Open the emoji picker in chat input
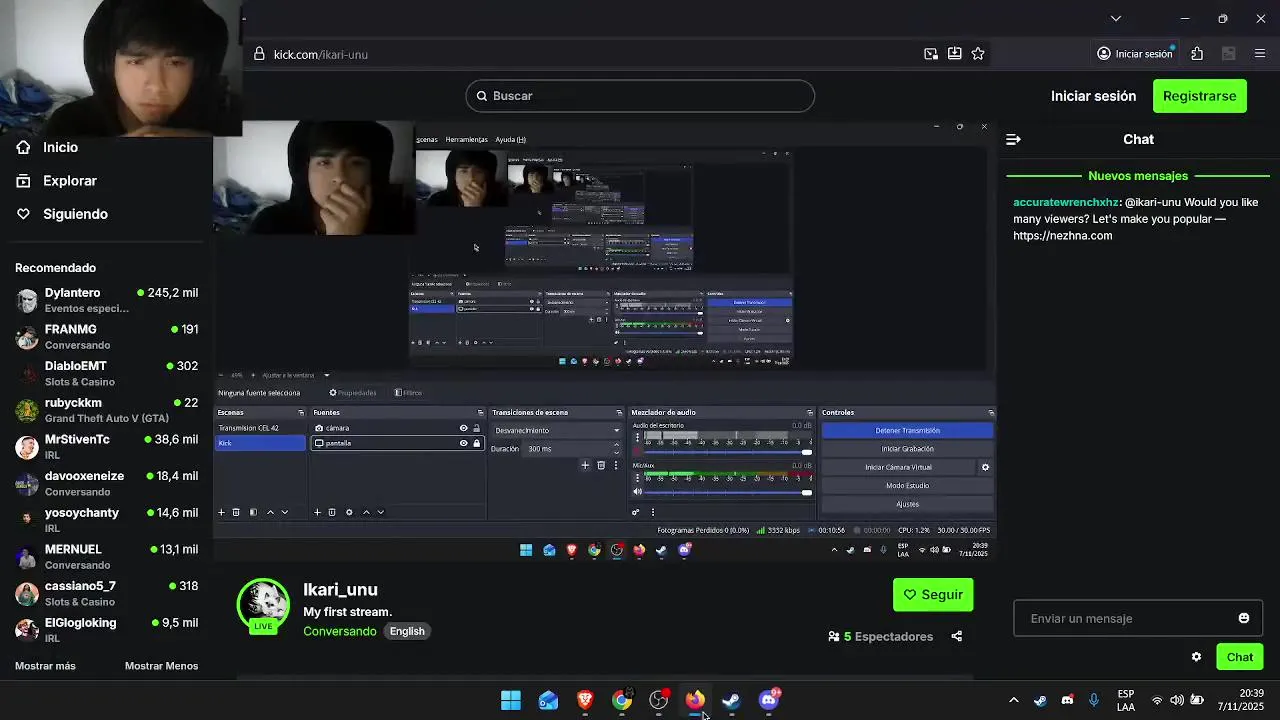The width and height of the screenshot is (1280, 720). 1244,618
